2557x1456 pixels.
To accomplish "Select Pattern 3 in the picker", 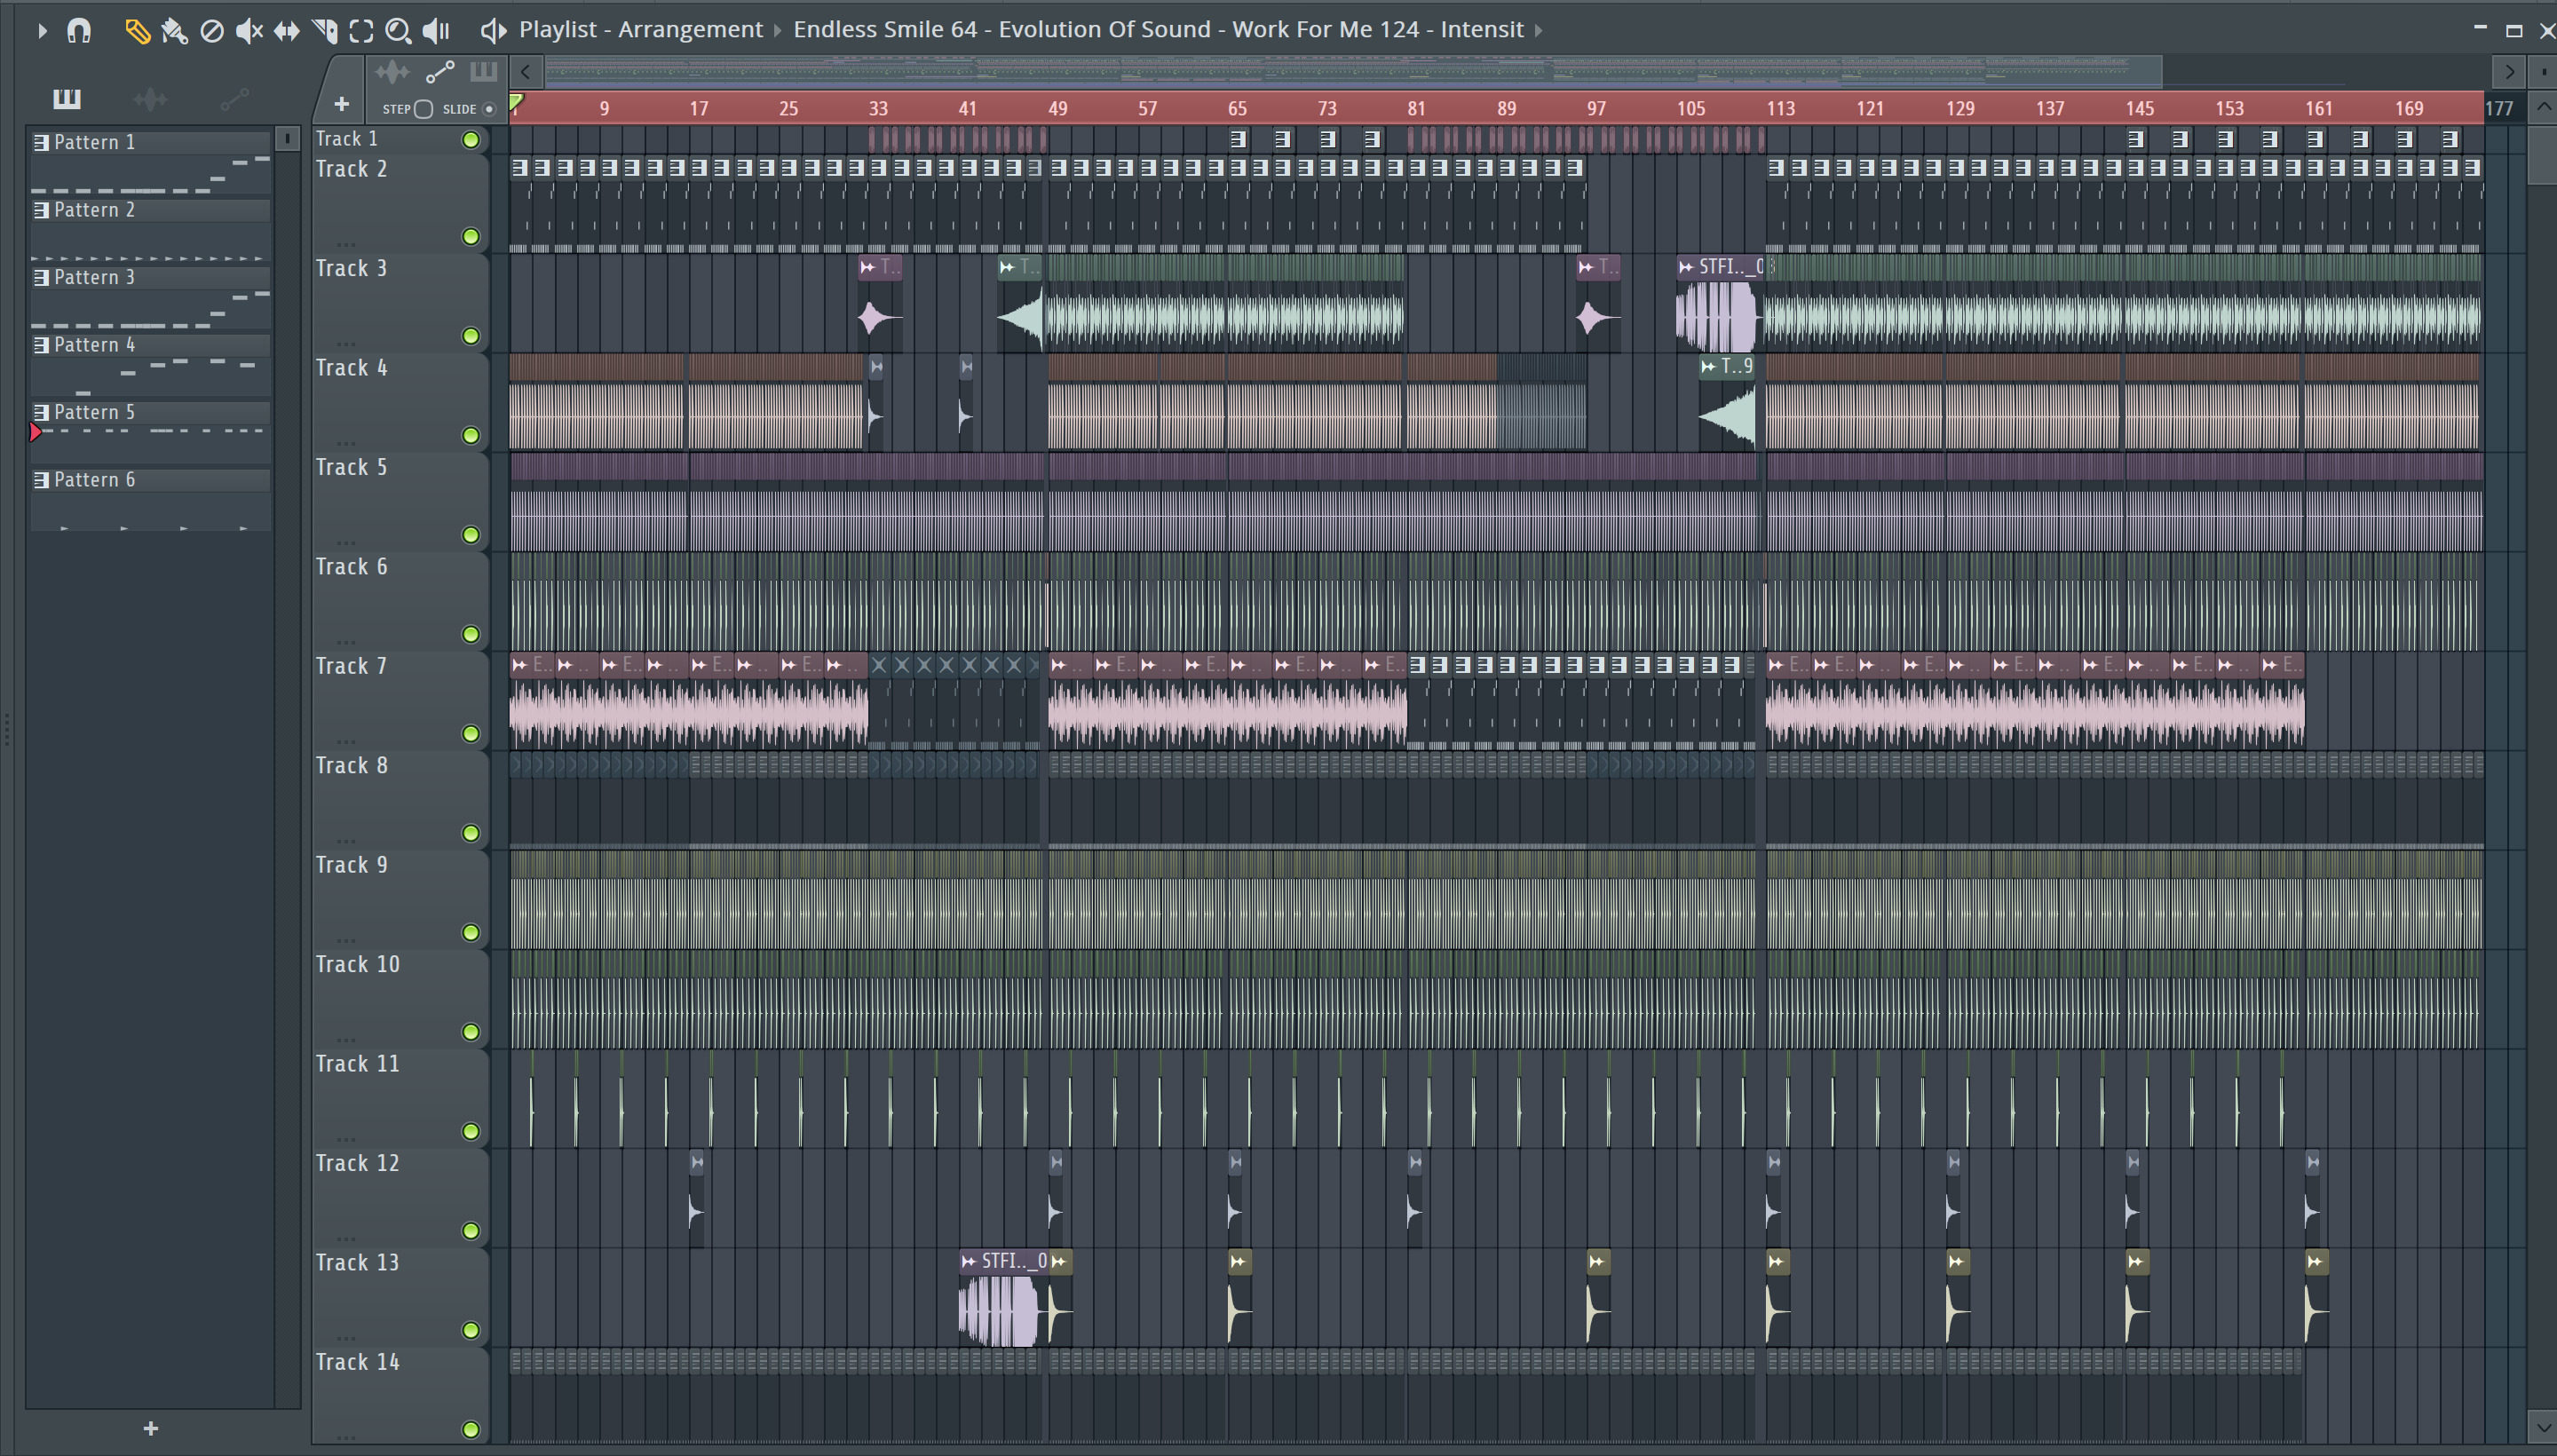I will pos(150,277).
